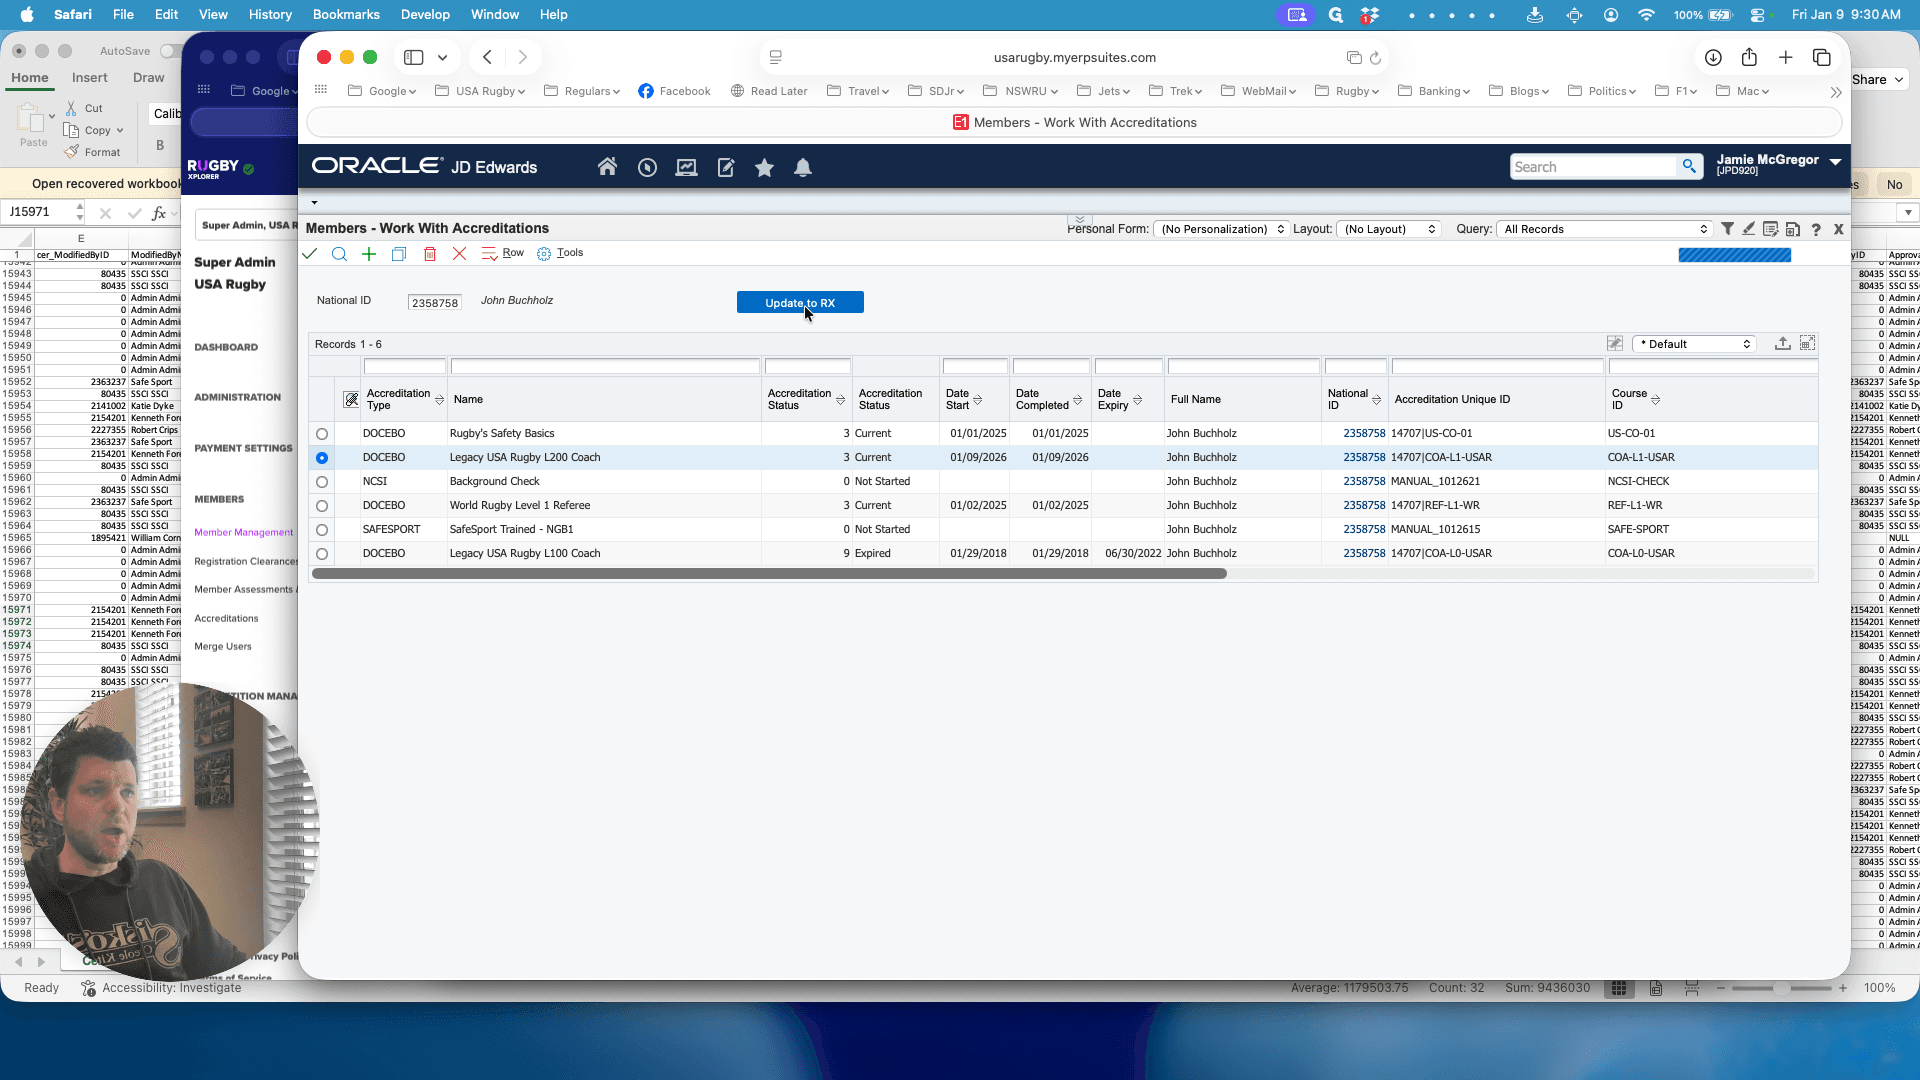
Task: Open the Row menu
Action: [x=503, y=253]
